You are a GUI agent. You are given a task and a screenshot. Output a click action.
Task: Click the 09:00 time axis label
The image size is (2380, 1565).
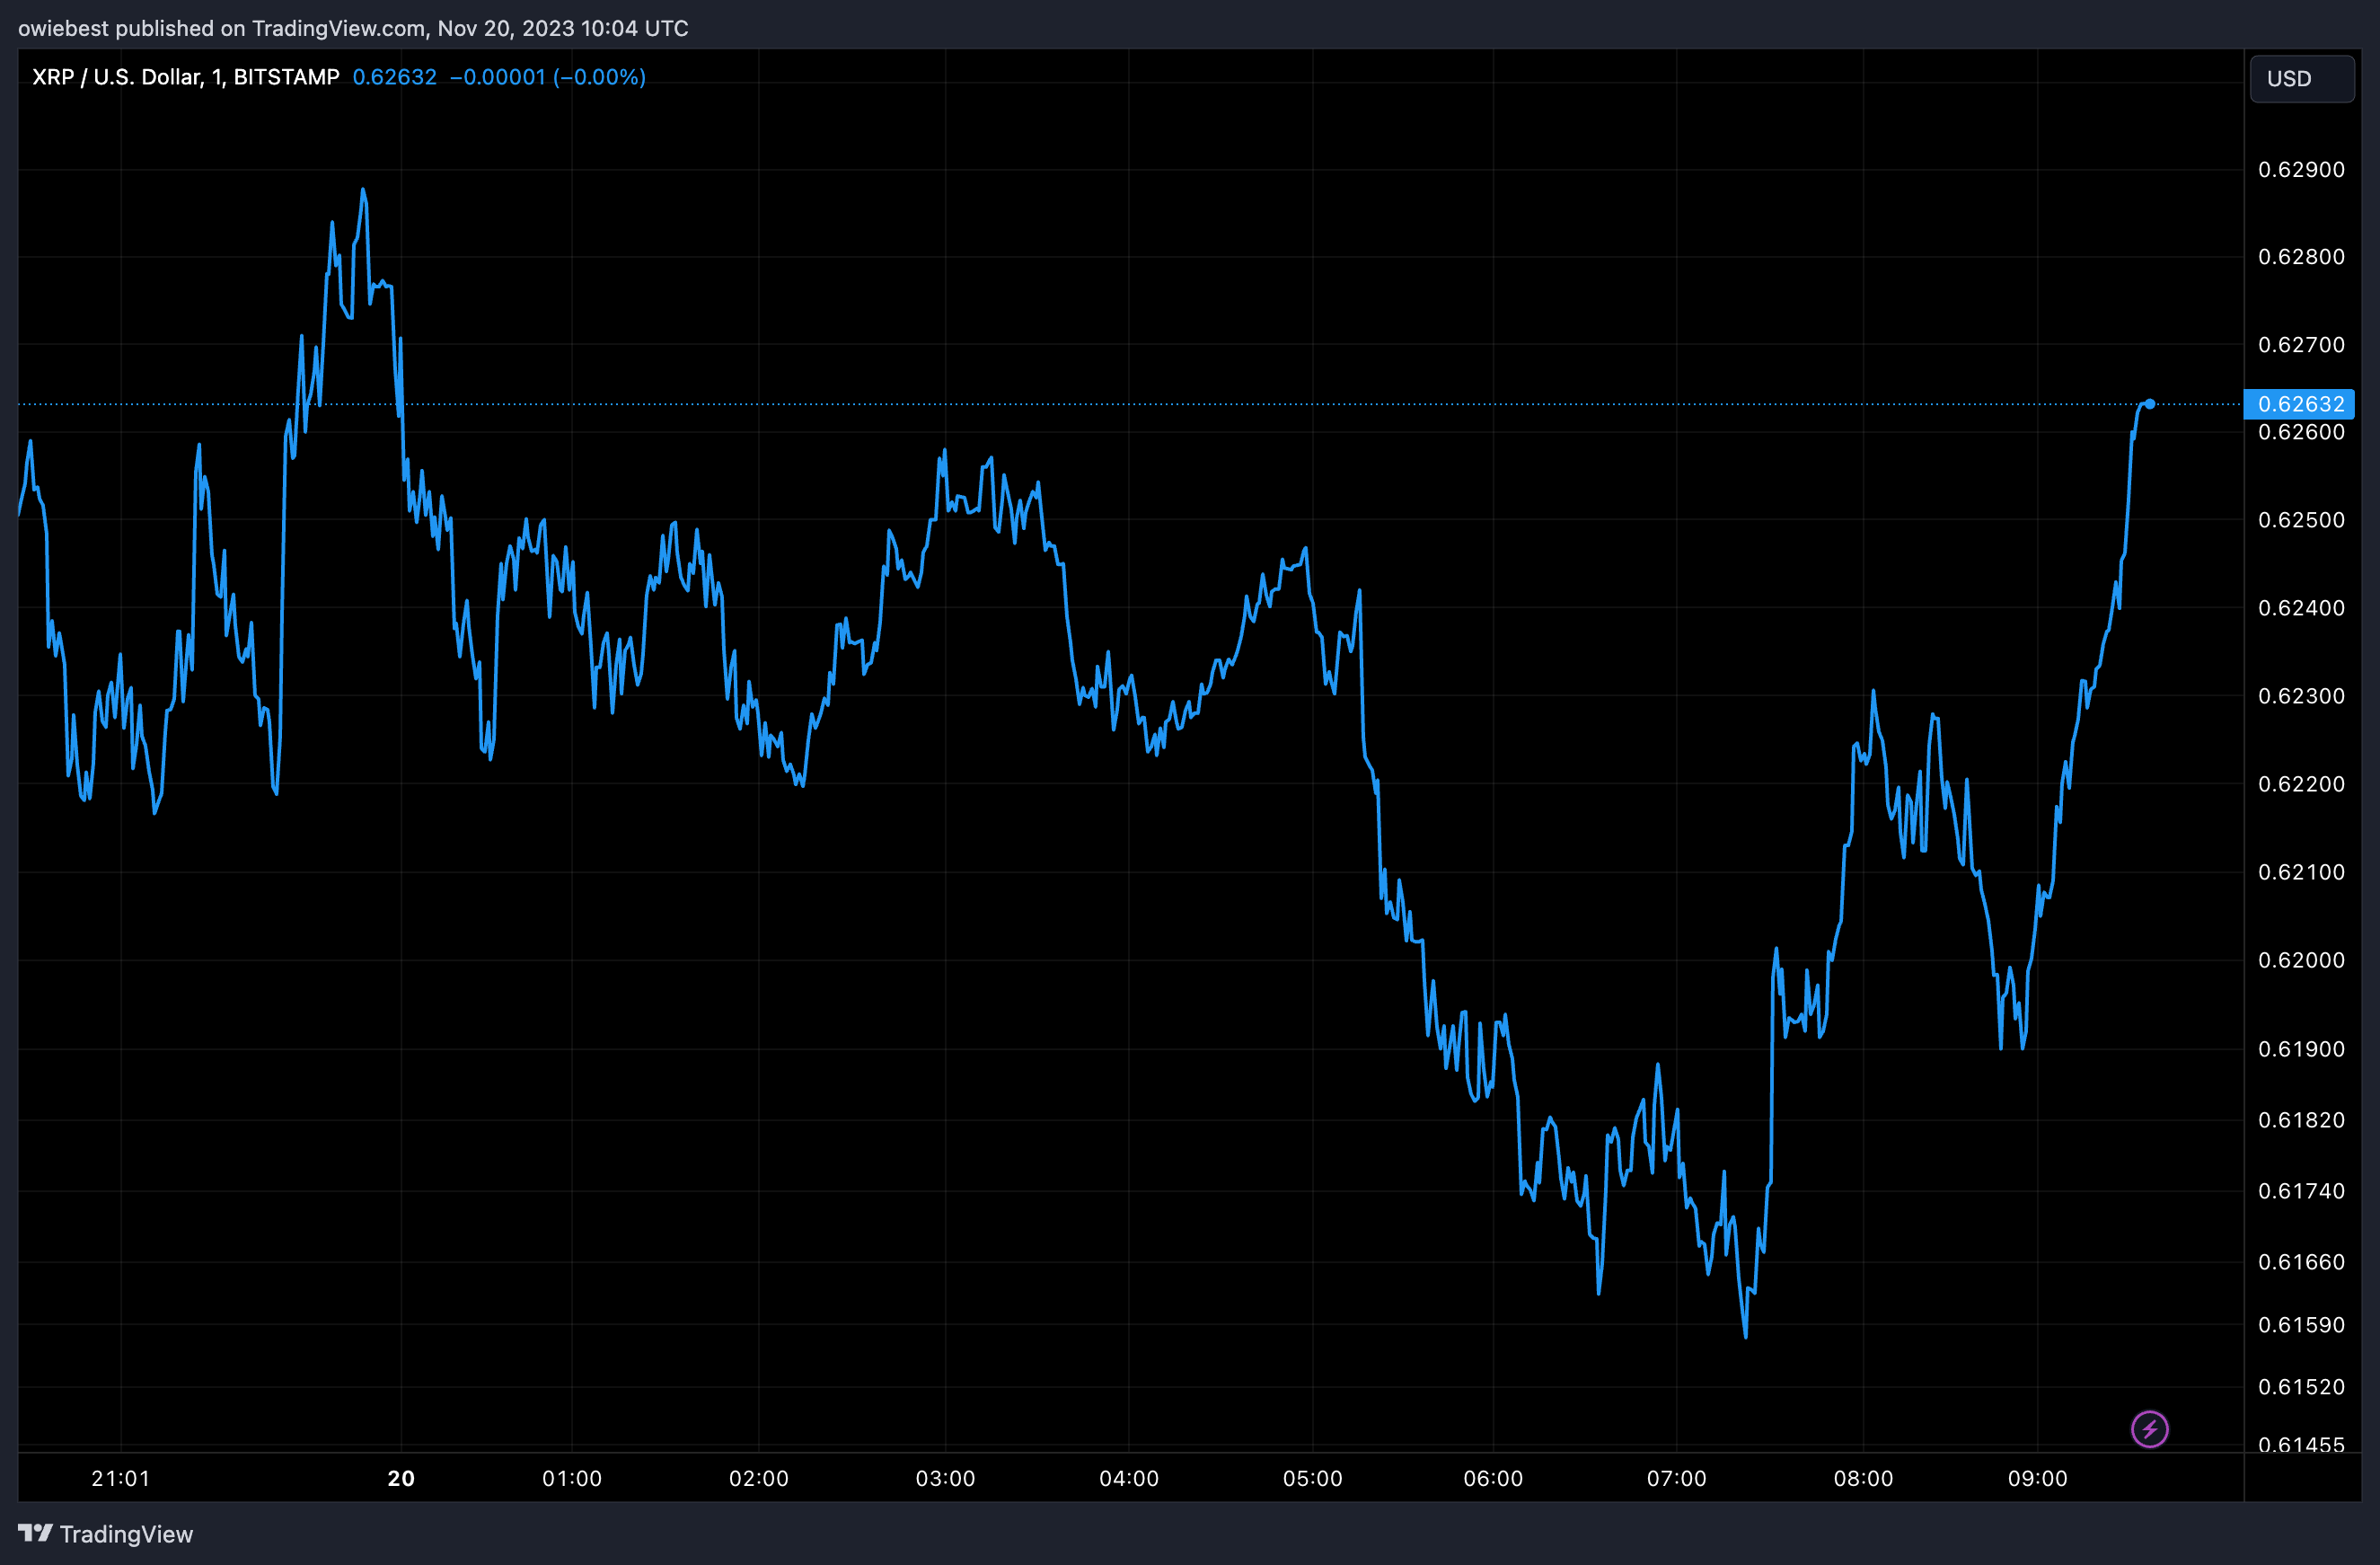[2037, 1478]
